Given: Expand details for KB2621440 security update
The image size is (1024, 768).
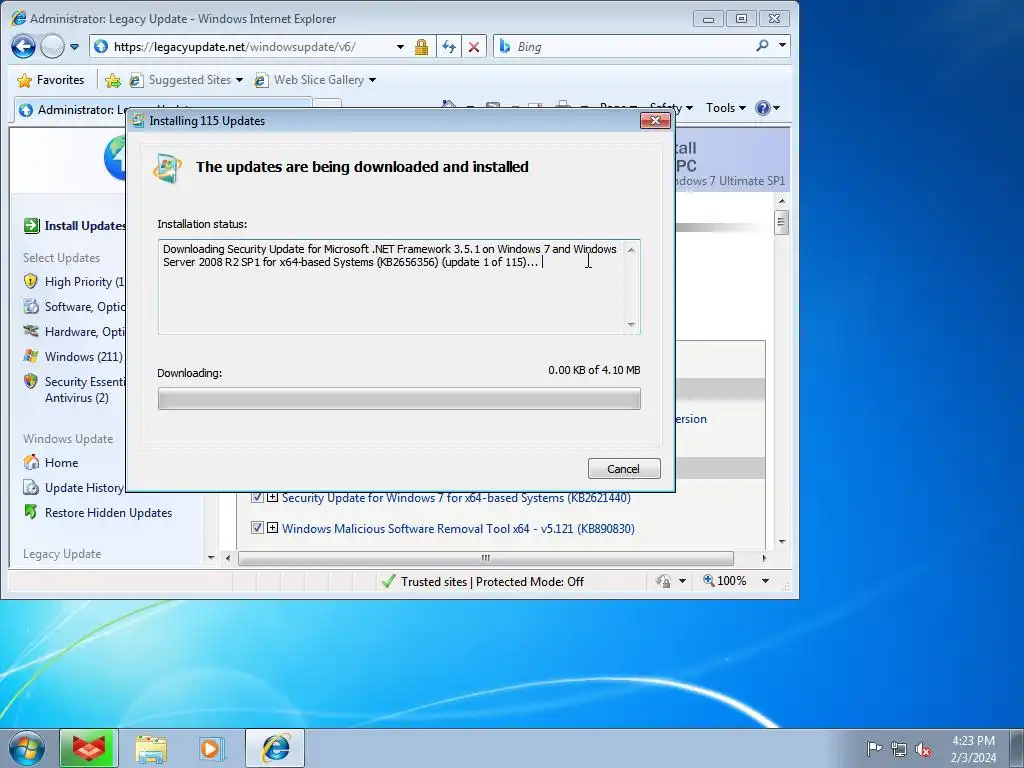Looking at the screenshot, I should point(272,497).
